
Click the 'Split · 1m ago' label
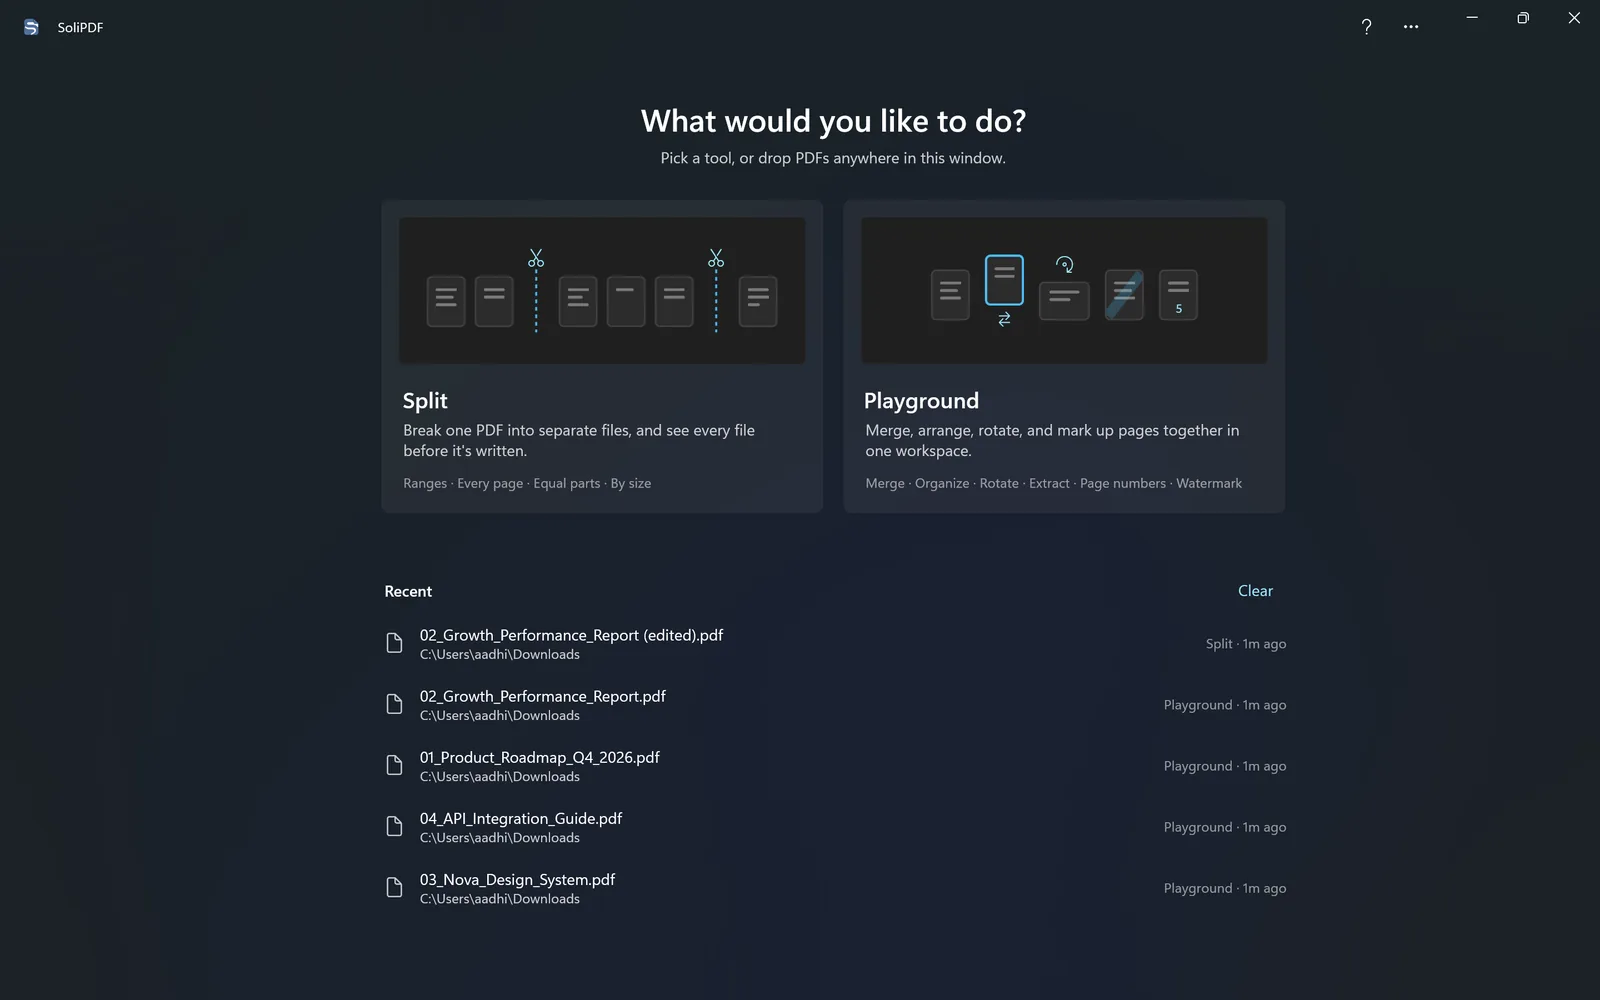click(x=1246, y=644)
